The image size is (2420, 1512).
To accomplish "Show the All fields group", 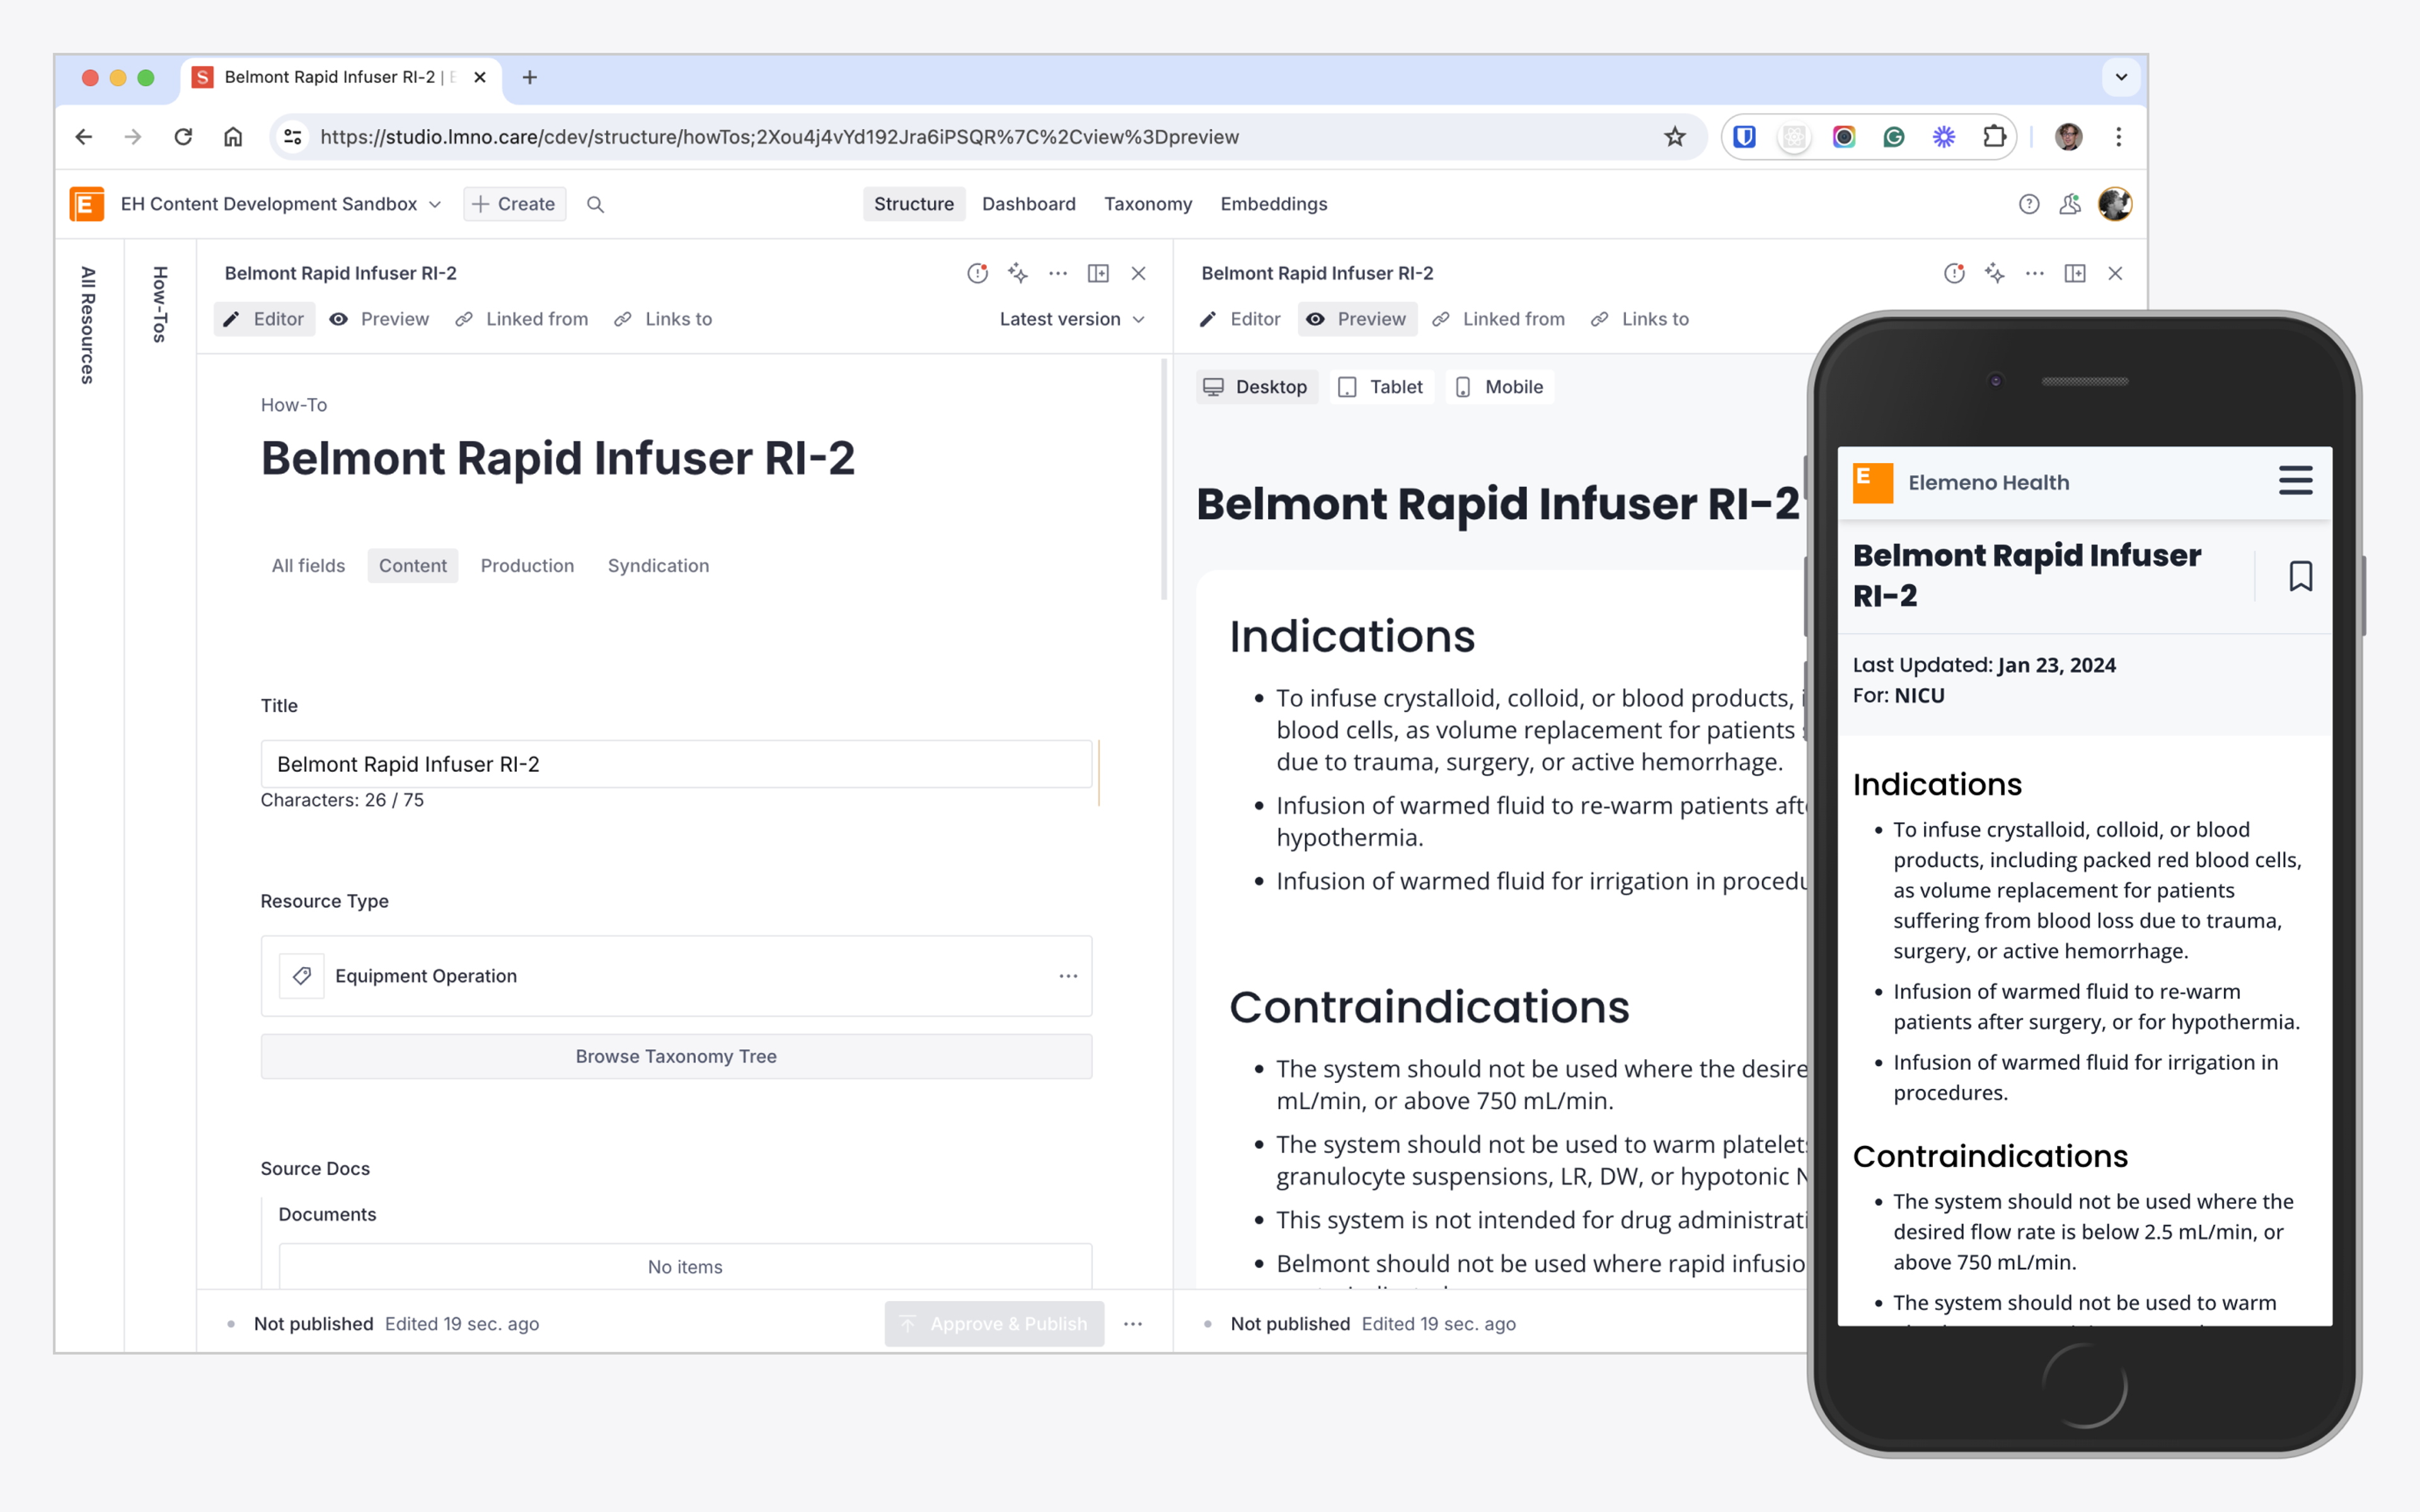I will (308, 566).
